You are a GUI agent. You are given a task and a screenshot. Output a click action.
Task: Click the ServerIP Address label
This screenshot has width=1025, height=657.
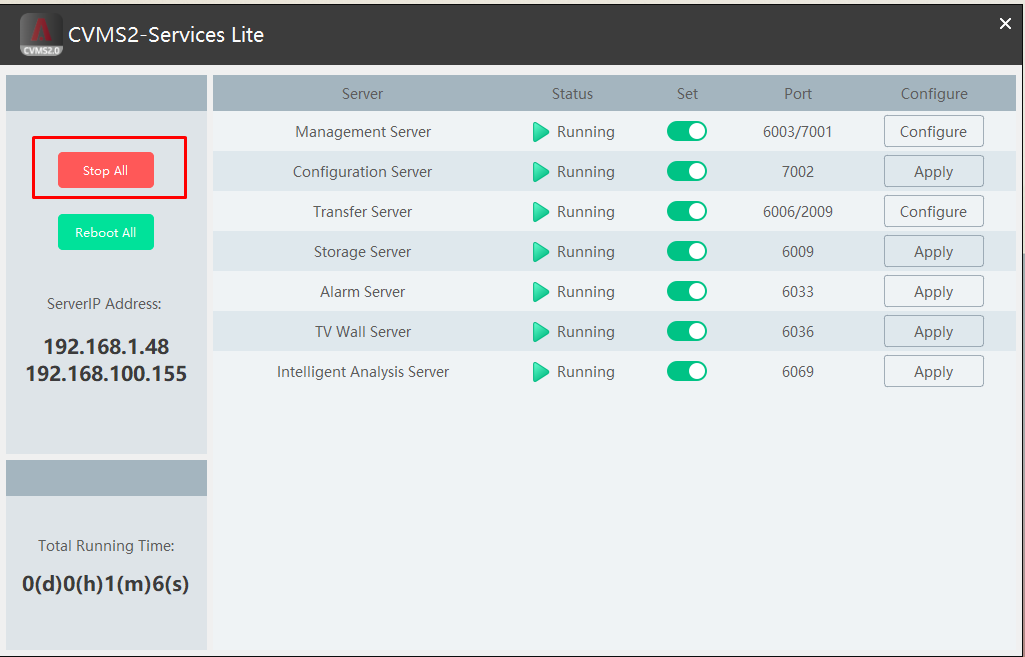tap(104, 303)
